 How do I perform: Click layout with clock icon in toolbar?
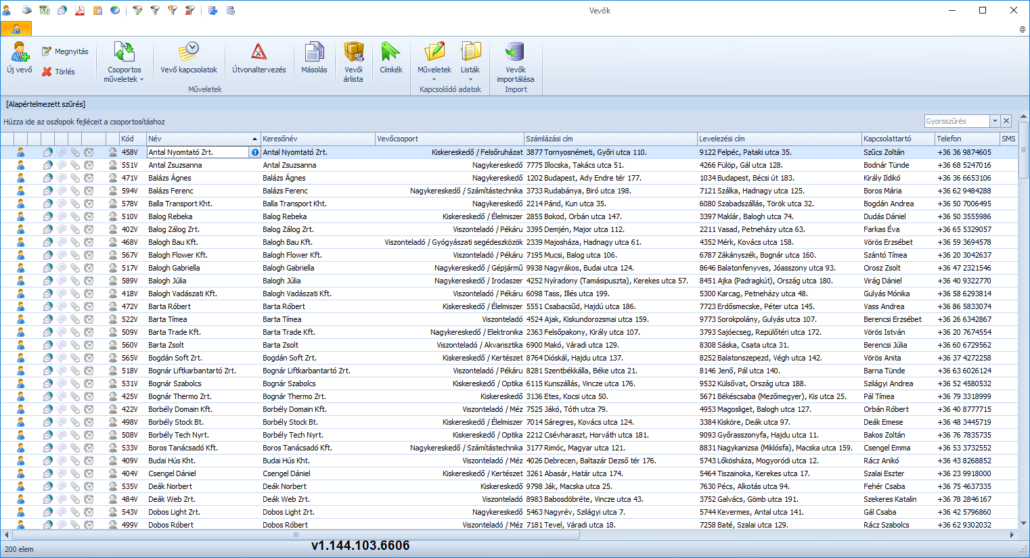click(x=231, y=11)
